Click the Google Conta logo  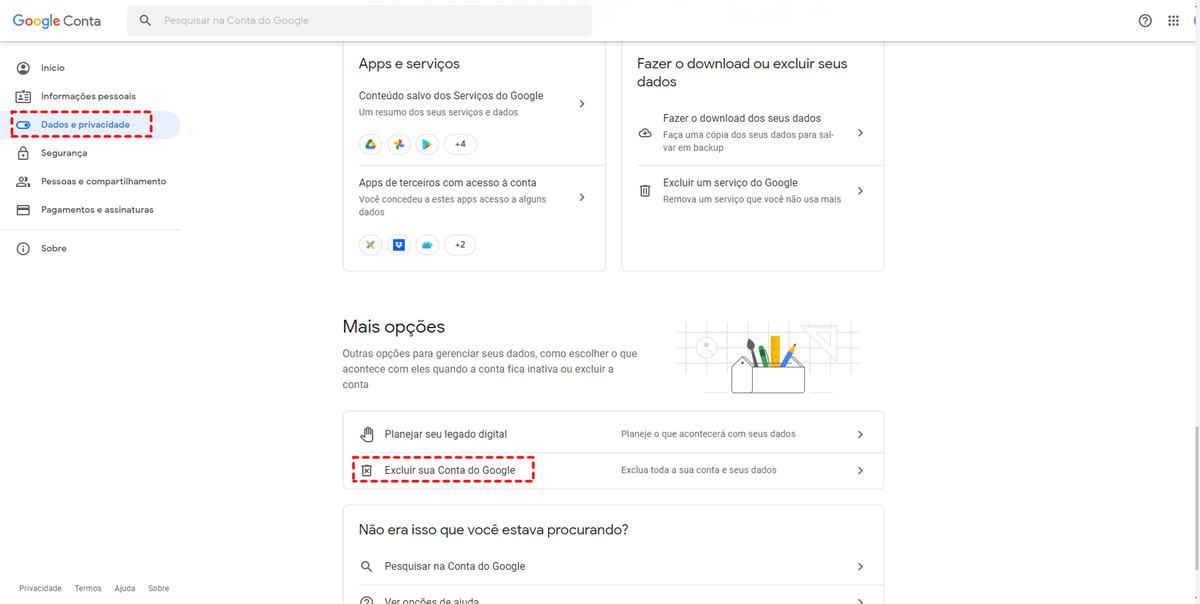57,21
